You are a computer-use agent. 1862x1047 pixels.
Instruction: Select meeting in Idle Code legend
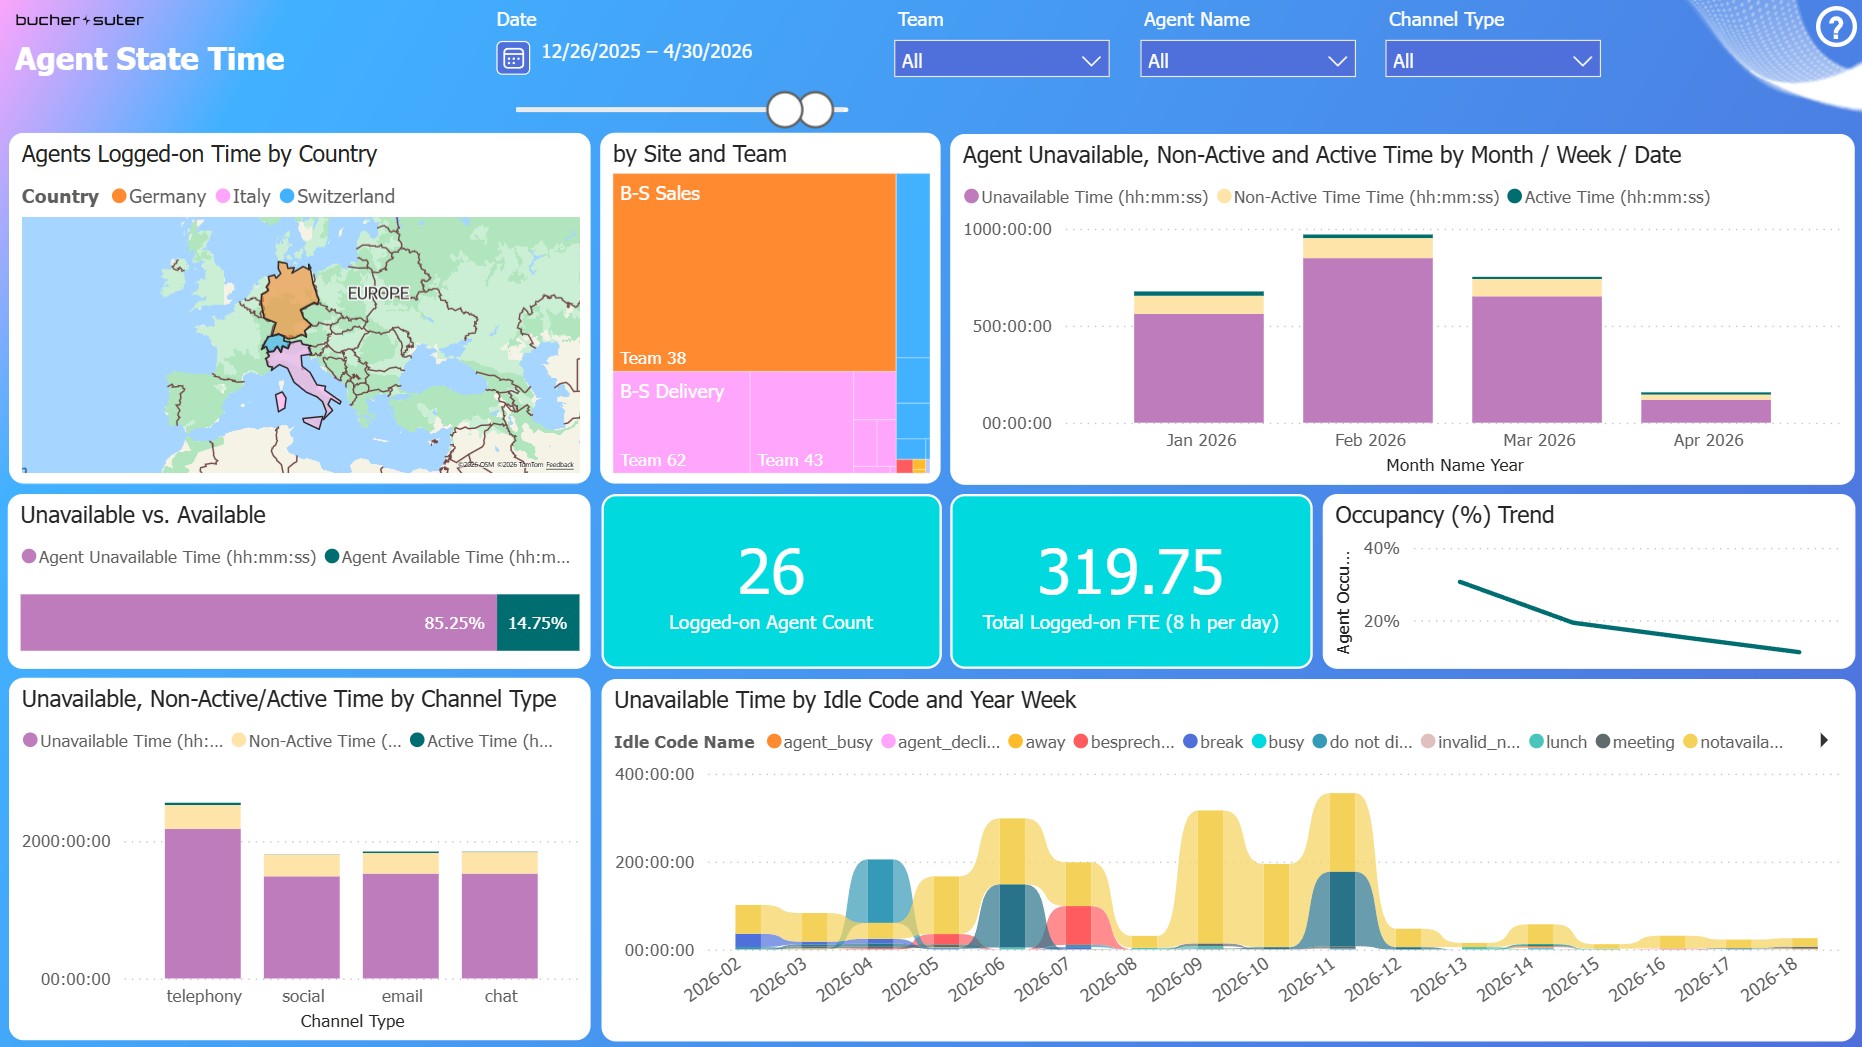pos(1635,742)
